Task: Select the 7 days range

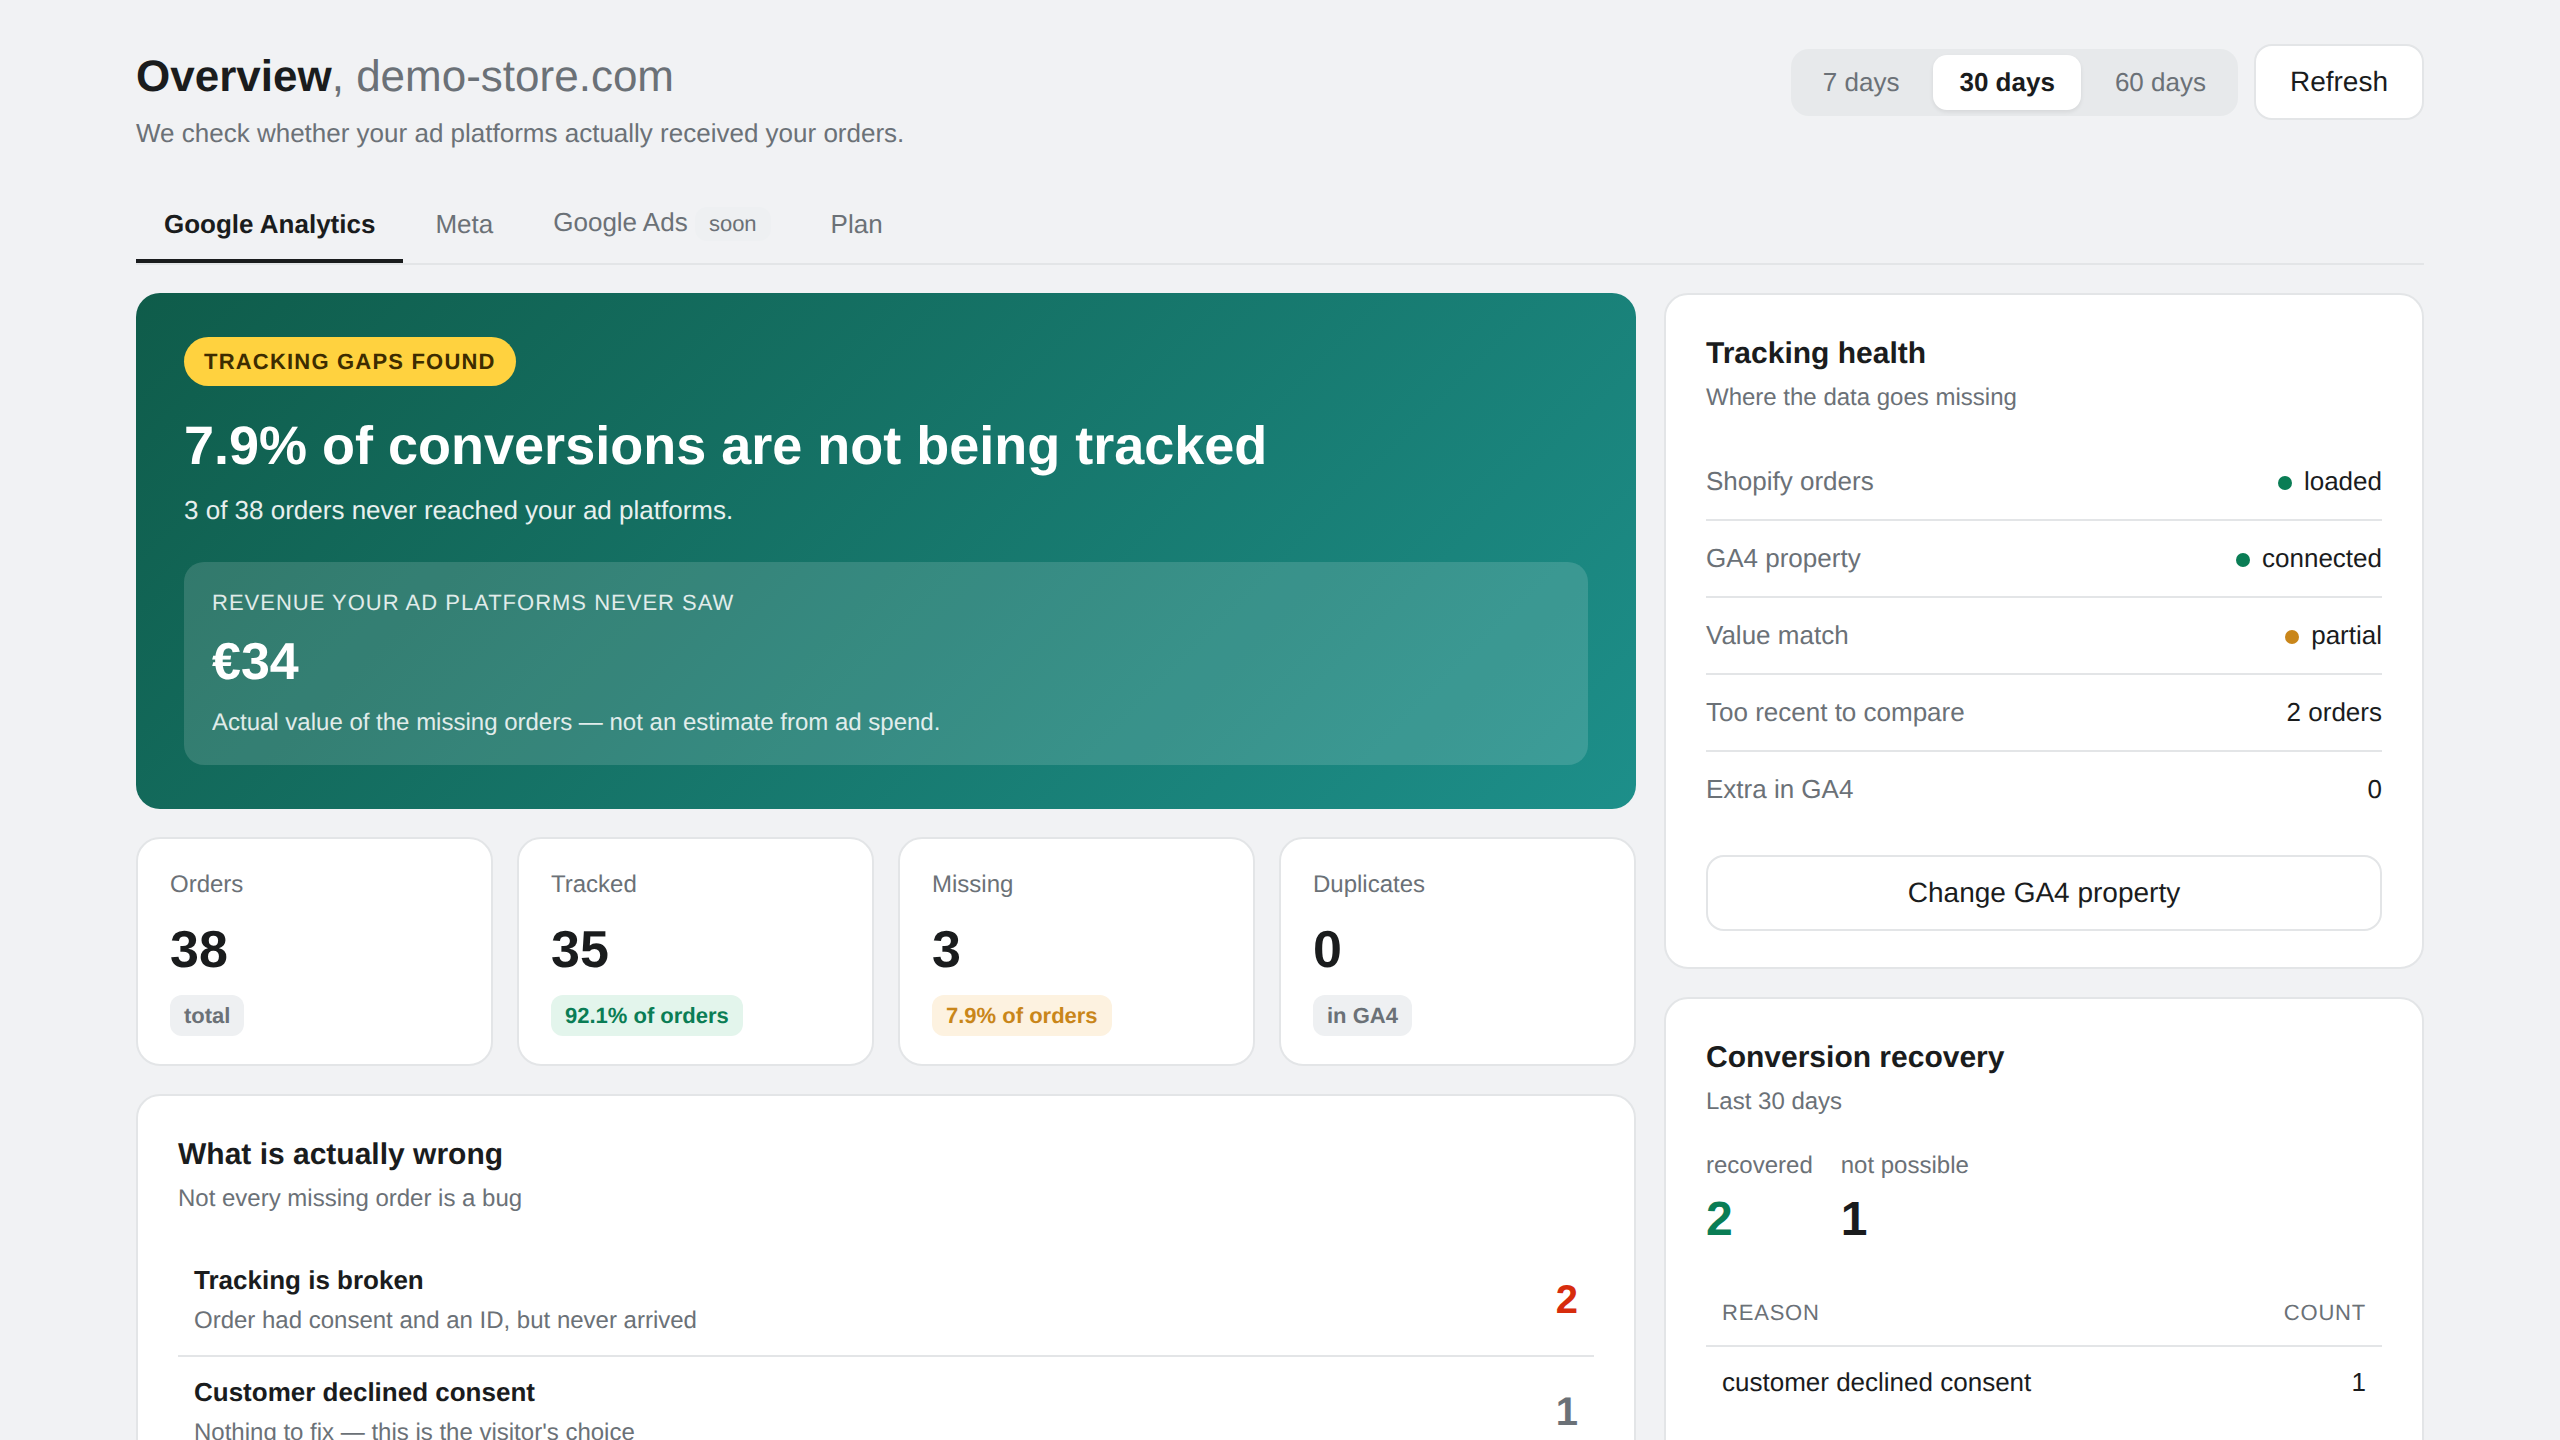Action: click(1860, 82)
